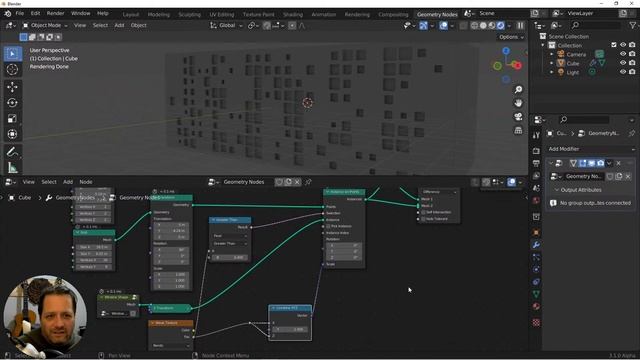Image resolution: width=640 pixels, height=360 pixels.
Task: Click the viewport pan hand icon
Action: [518, 103]
